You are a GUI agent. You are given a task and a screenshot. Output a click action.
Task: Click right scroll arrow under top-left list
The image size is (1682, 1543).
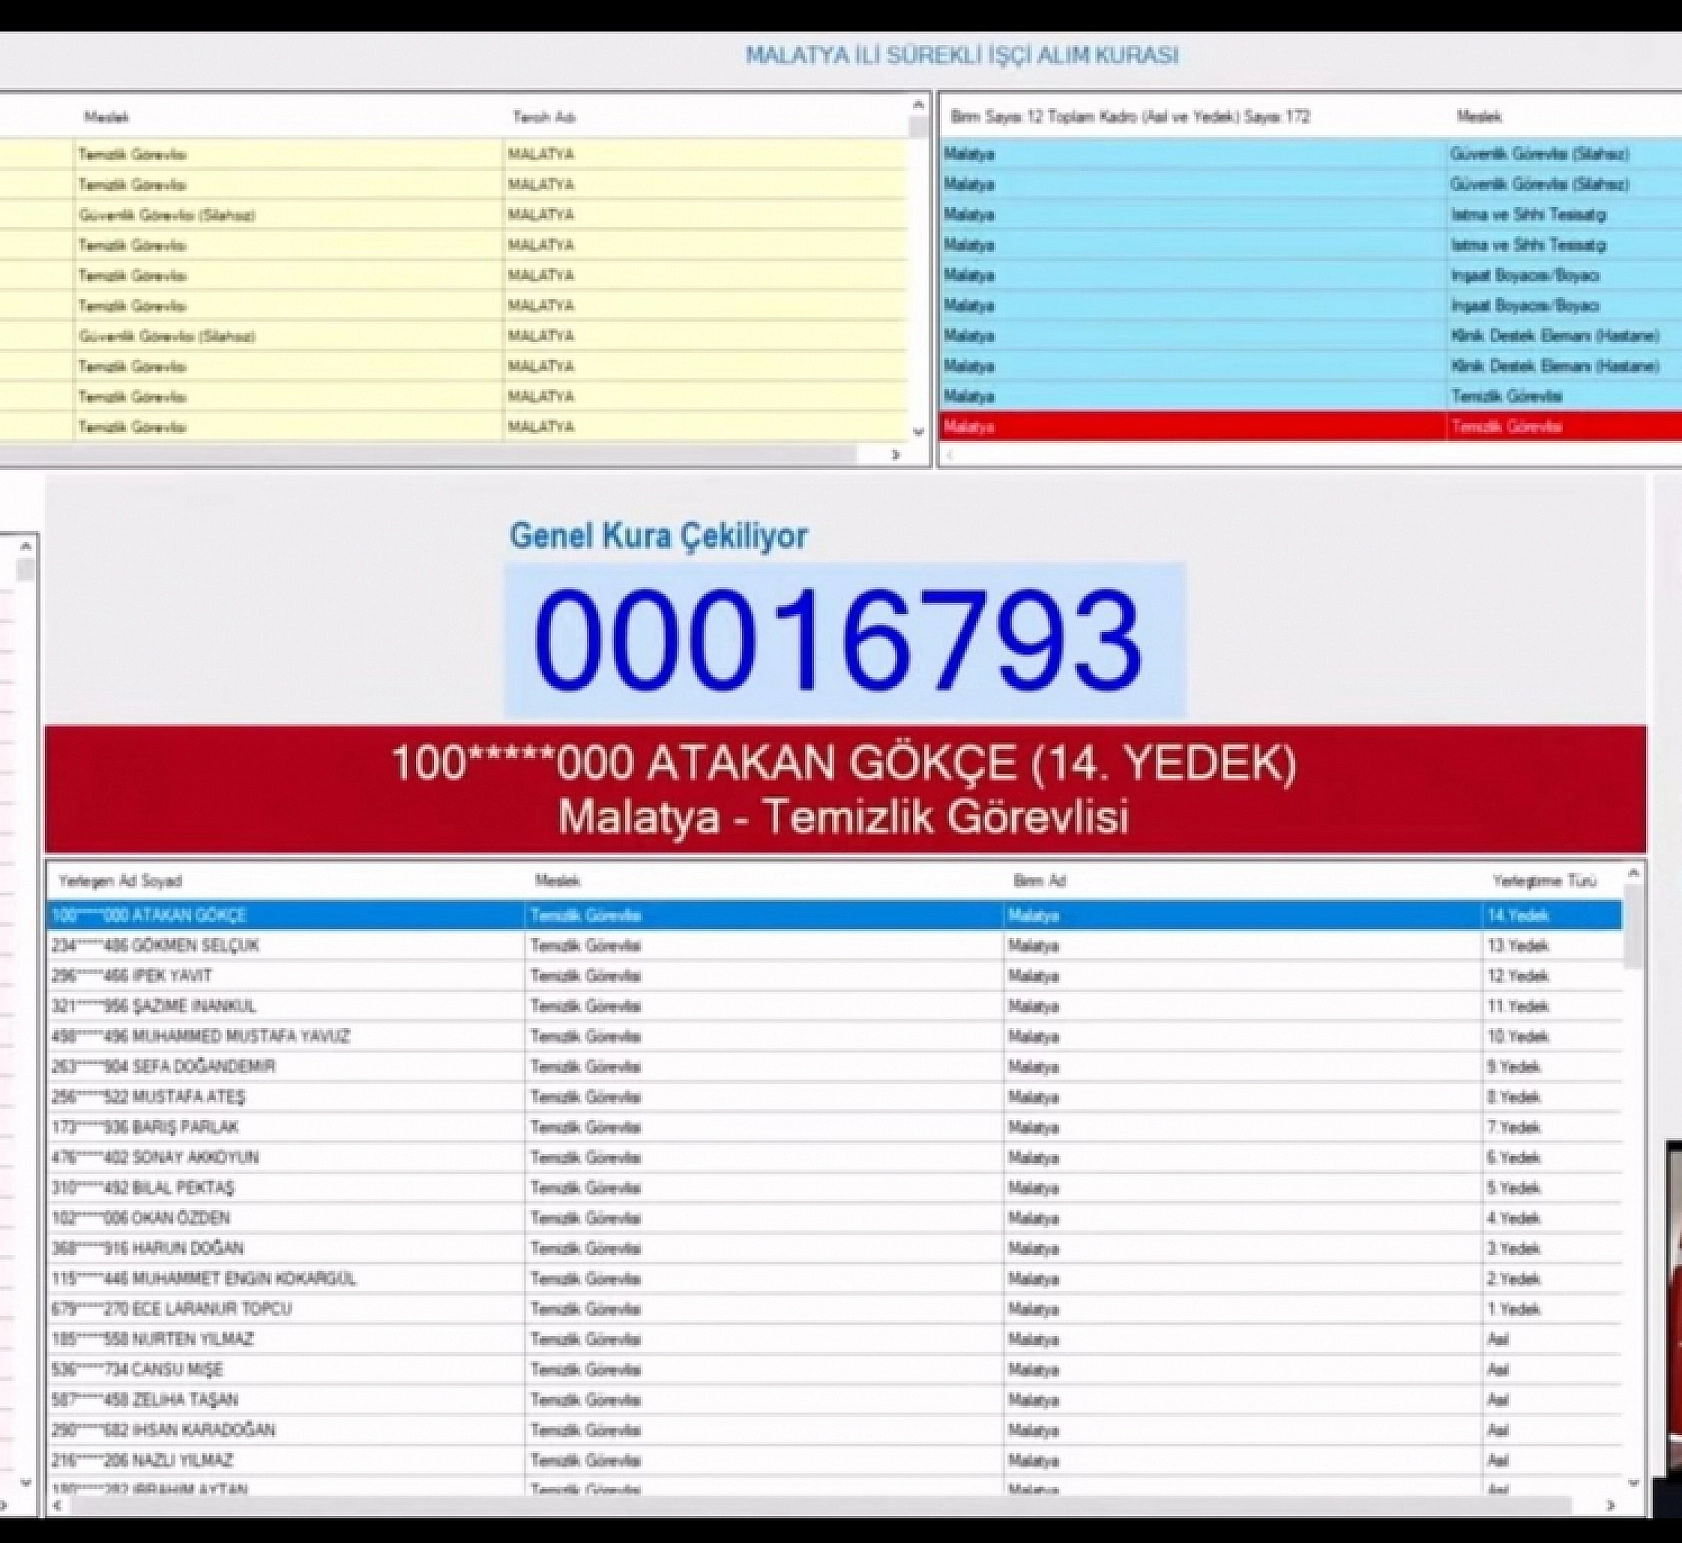(x=895, y=455)
